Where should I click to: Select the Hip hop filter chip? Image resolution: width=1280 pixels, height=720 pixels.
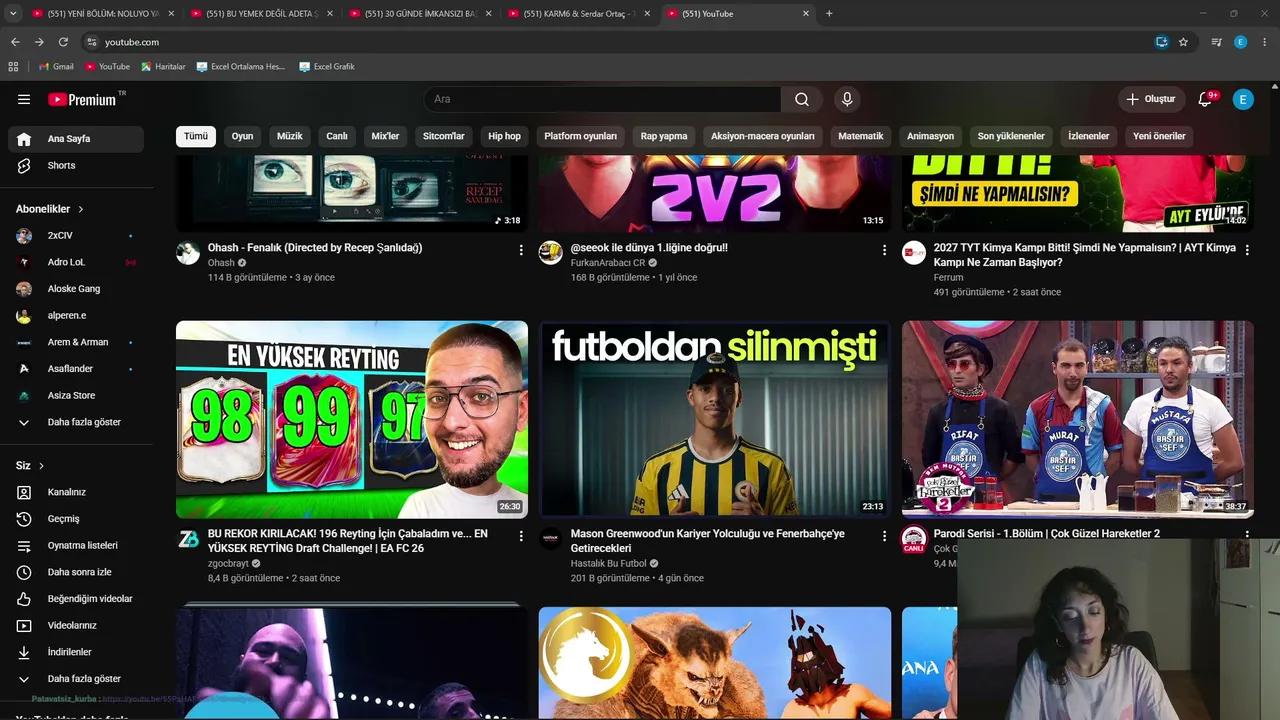pyautogui.click(x=504, y=136)
